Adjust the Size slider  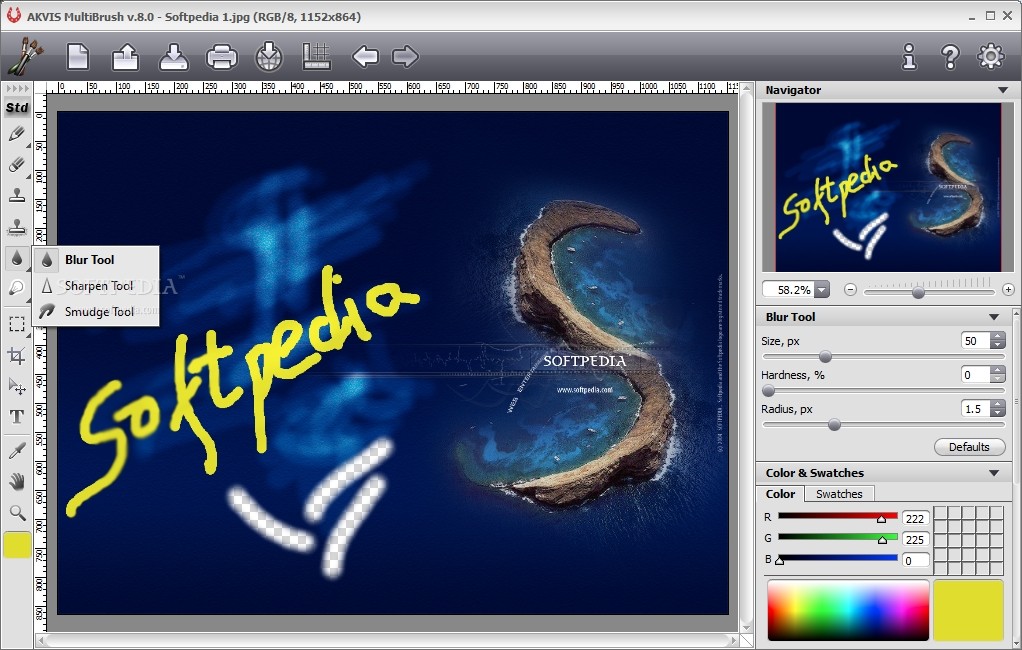pyautogui.click(x=883, y=357)
